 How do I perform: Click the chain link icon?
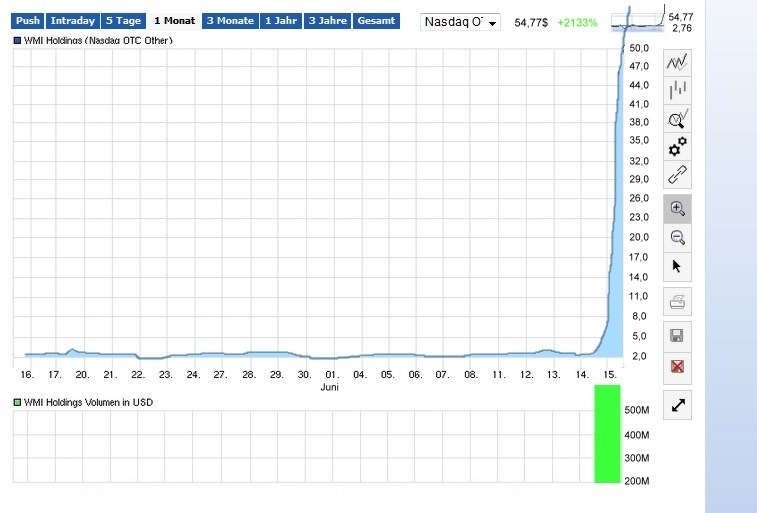pos(677,175)
